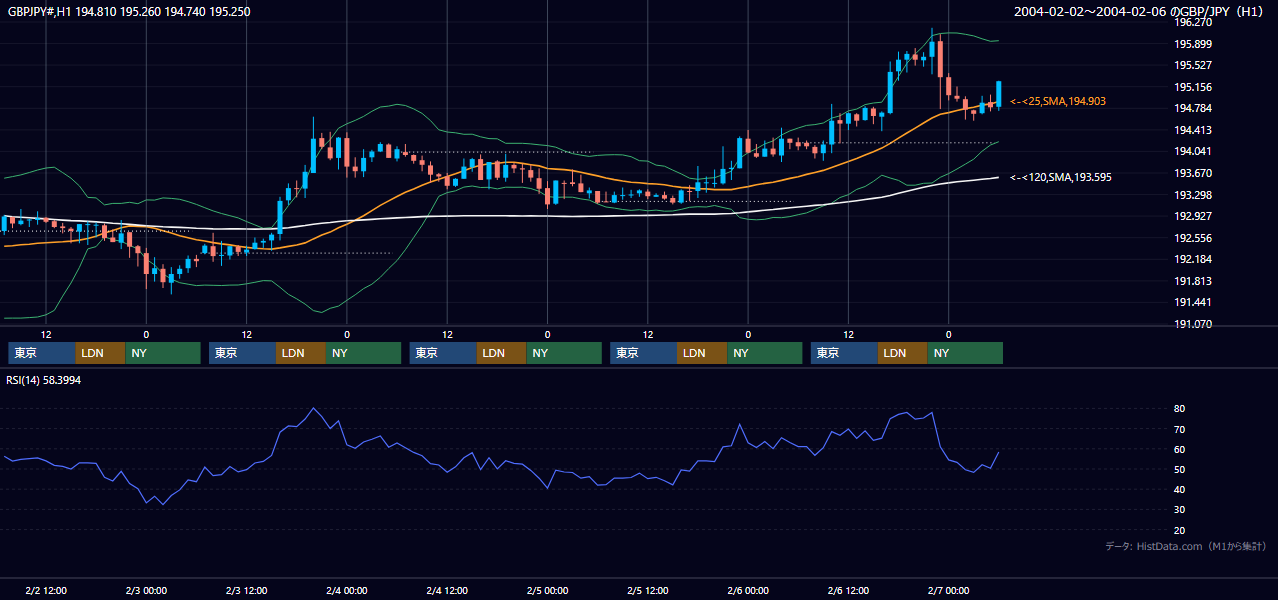The width and height of the screenshot is (1278, 600).
Task: Click the 2/5 00:00 date label
Action: (x=547, y=590)
